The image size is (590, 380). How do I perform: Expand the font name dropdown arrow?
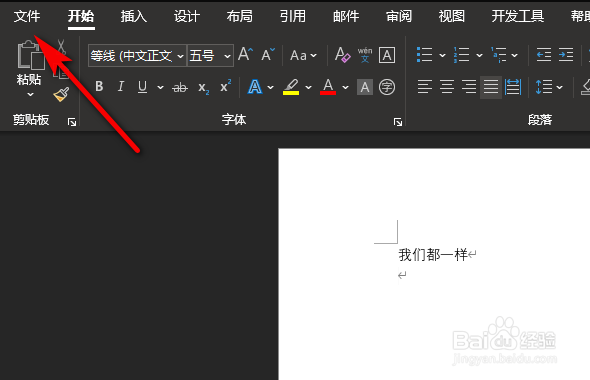coord(181,56)
